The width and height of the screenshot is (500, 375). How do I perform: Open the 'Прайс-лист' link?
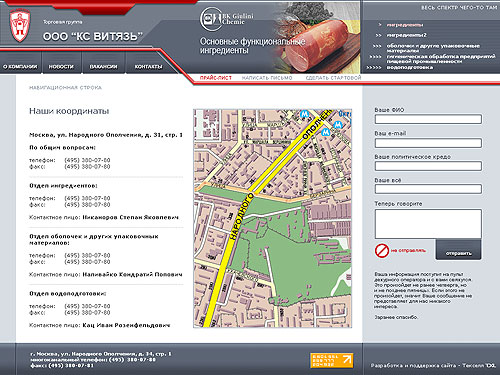tap(216, 78)
